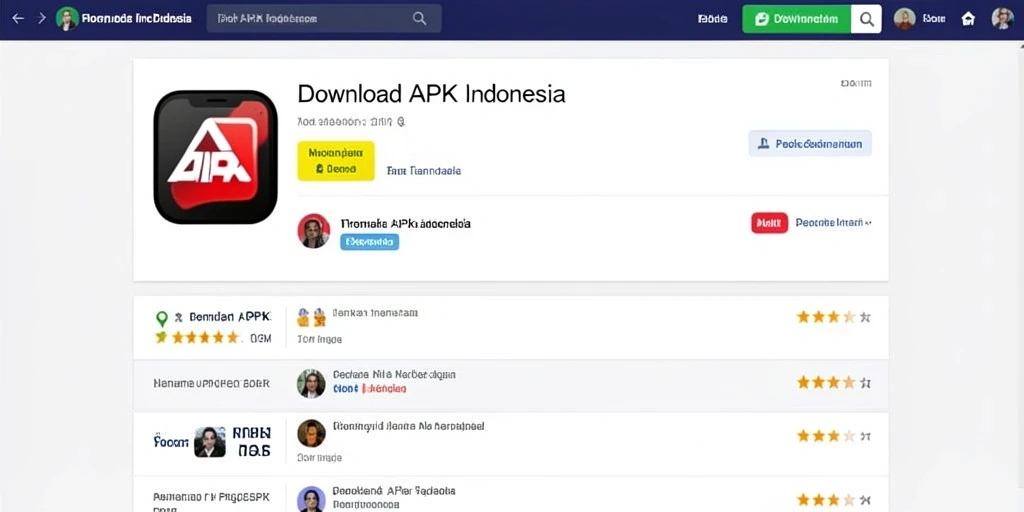1024x512 pixels.
Task: Click the site name beside the header avatar
Action: (136, 18)
